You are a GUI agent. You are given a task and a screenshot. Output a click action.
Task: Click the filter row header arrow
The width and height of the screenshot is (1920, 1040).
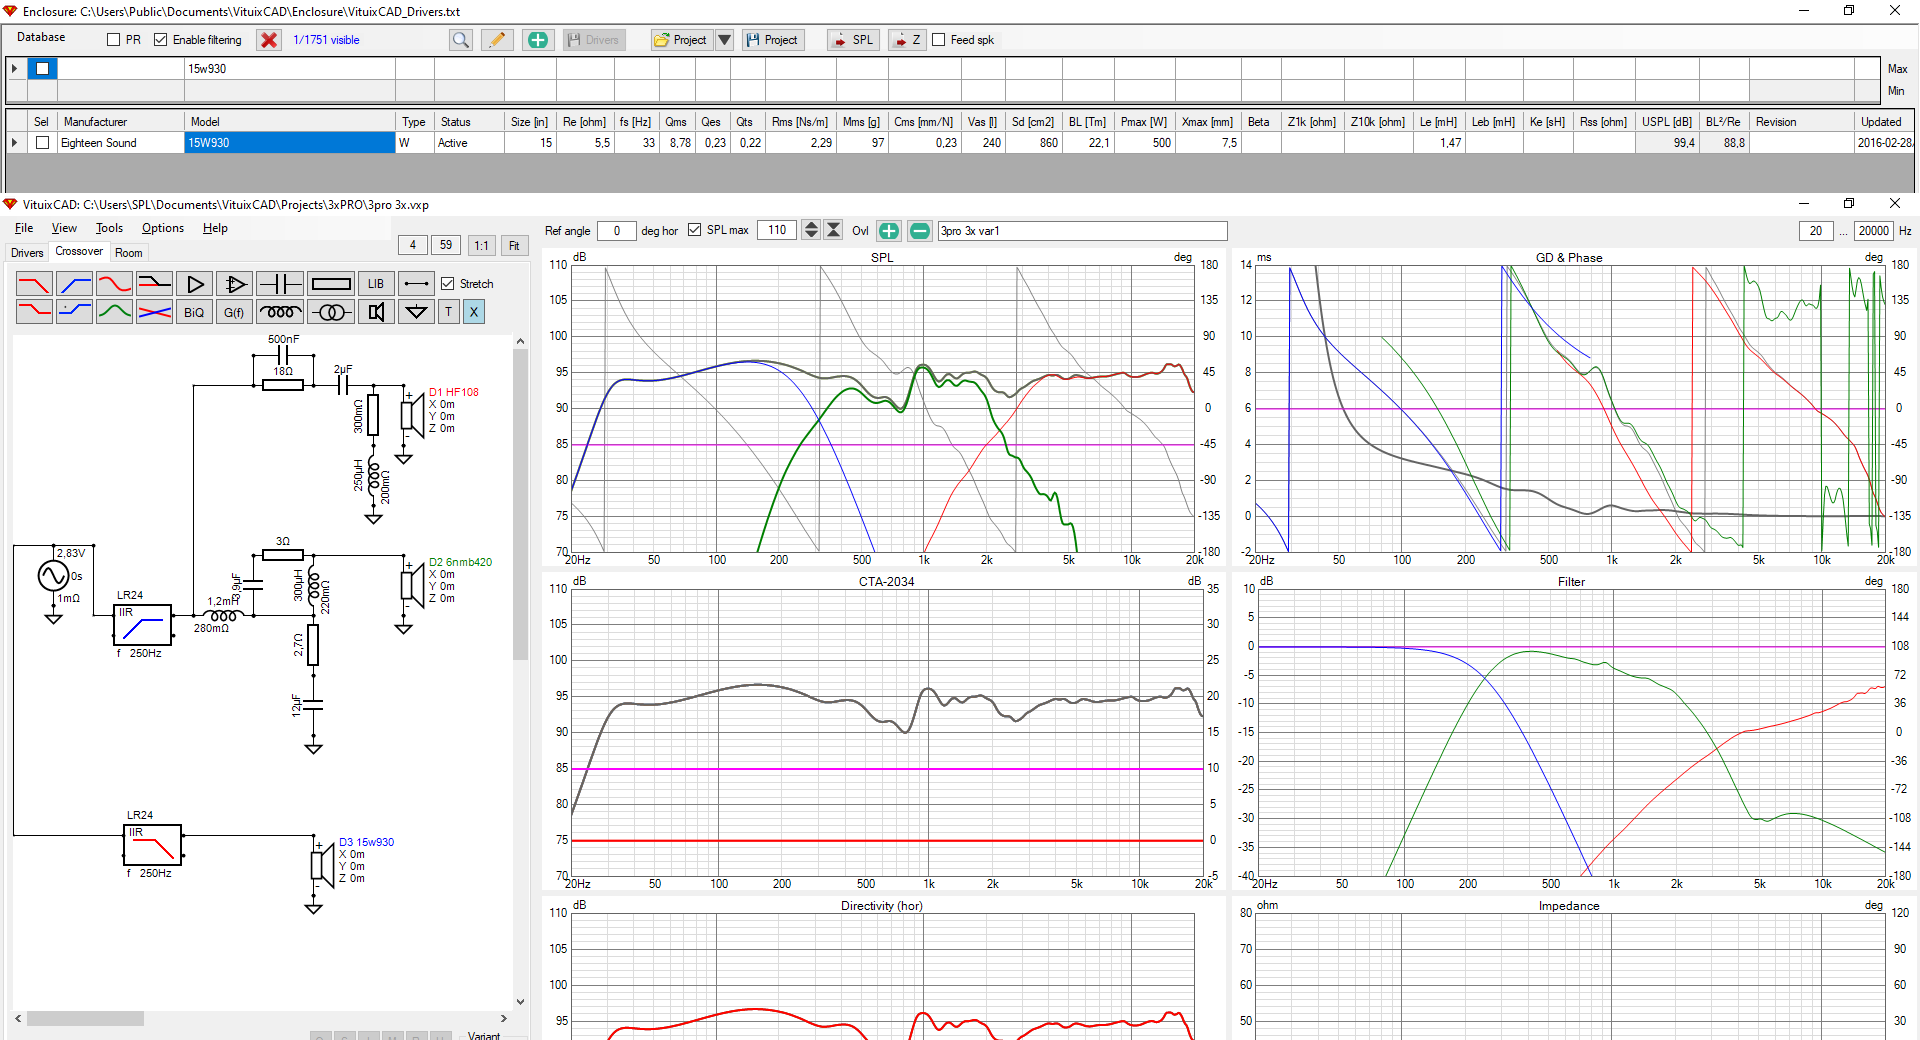point(14,69)
